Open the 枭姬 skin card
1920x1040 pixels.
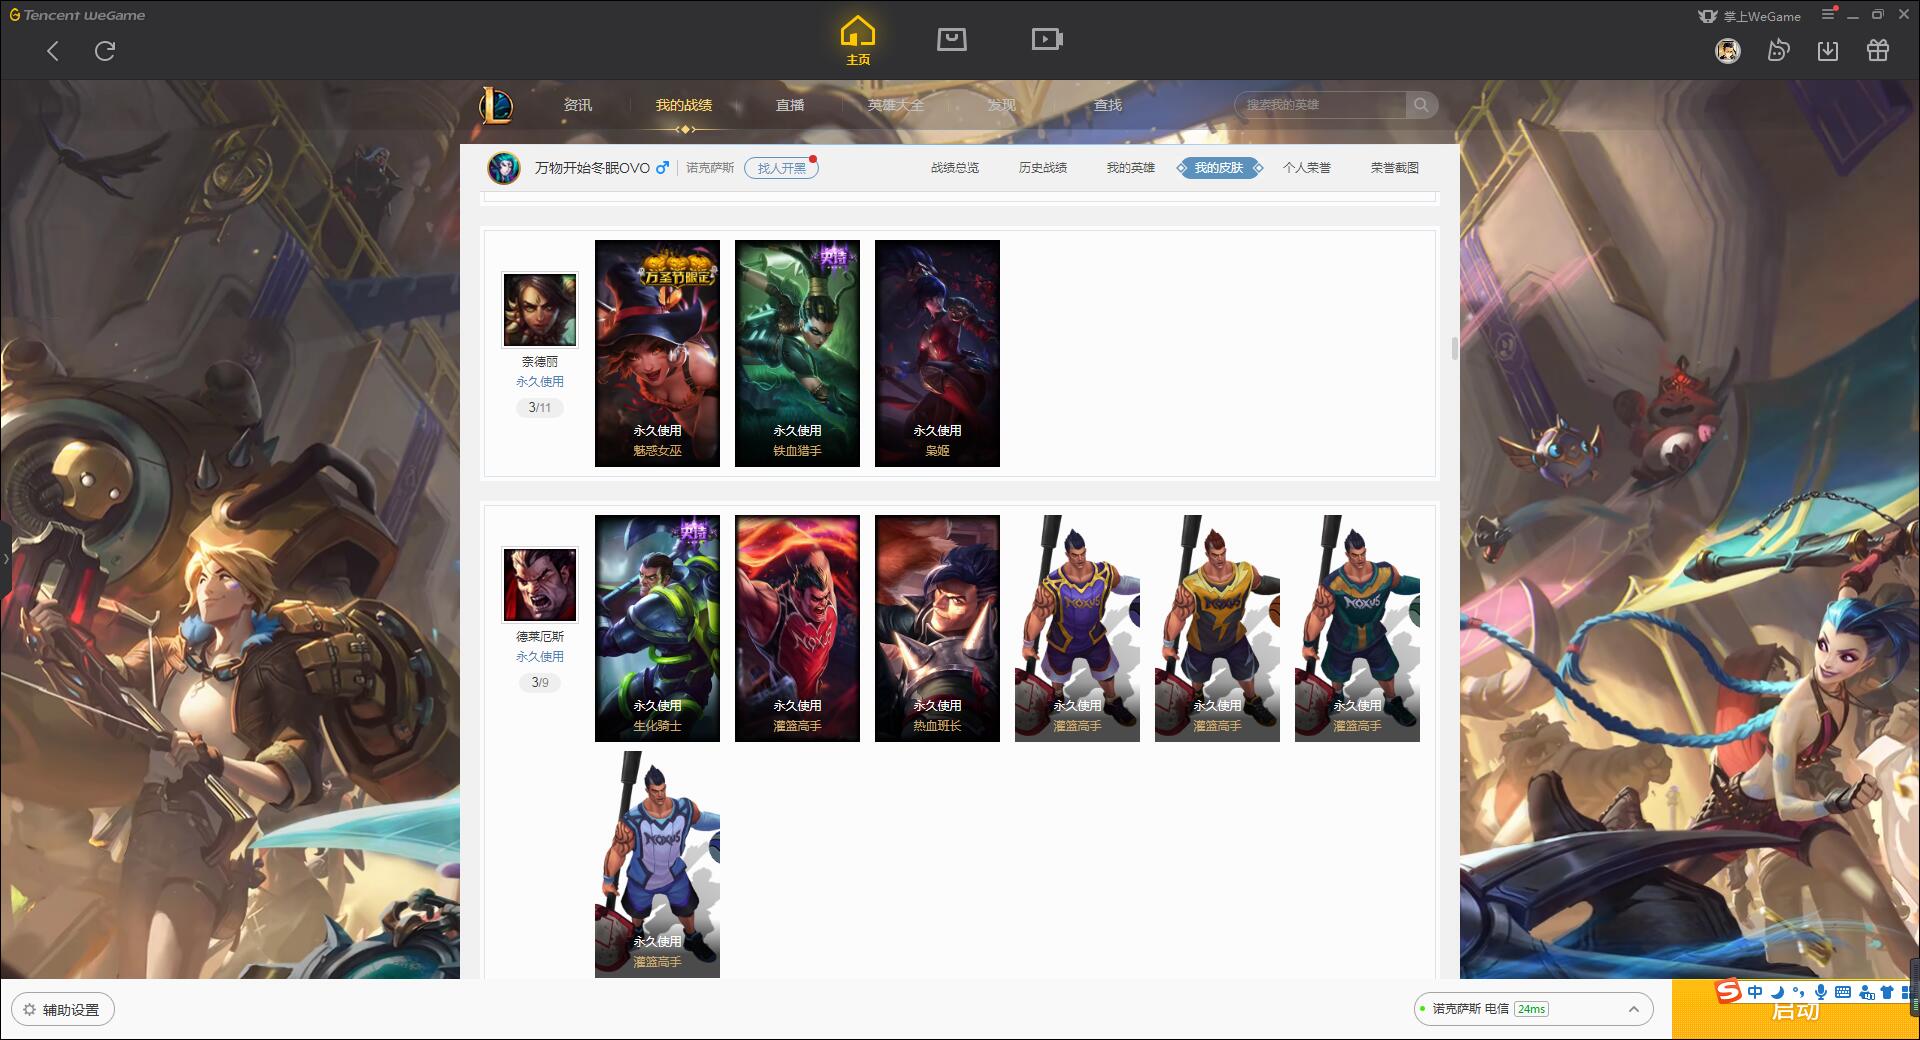point(937,353)
